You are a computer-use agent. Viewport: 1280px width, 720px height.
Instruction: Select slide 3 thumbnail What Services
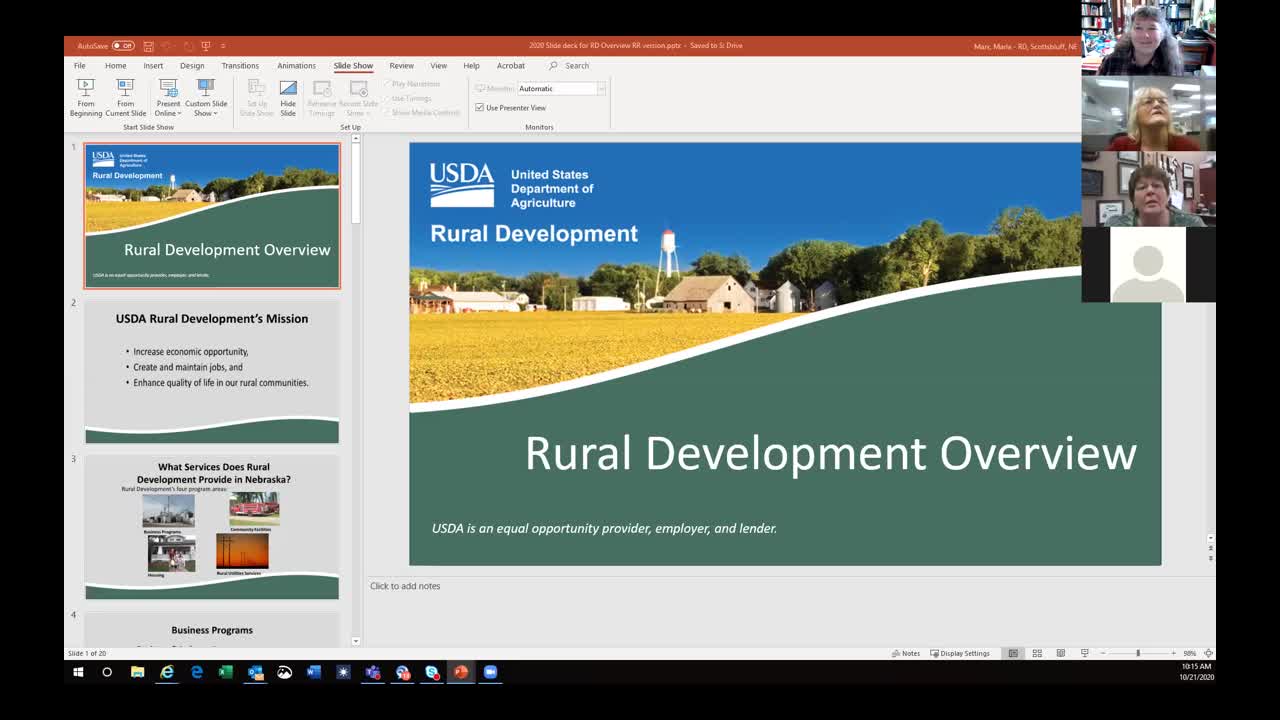pyautogui.click(x=212, y=528)
